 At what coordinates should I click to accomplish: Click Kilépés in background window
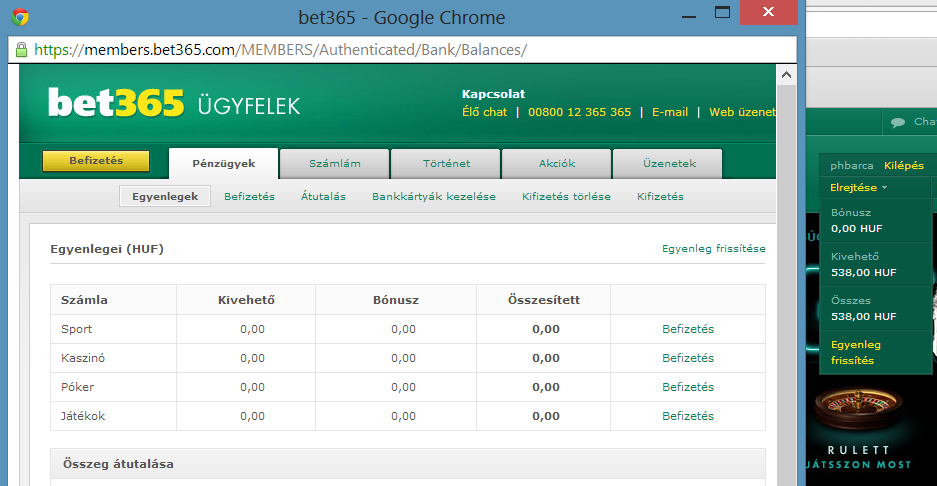pos(904,166)
